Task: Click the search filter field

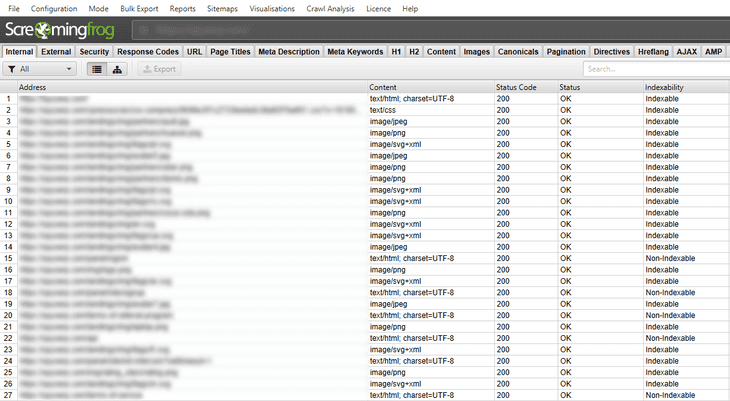Action: [x=655, y=69]
